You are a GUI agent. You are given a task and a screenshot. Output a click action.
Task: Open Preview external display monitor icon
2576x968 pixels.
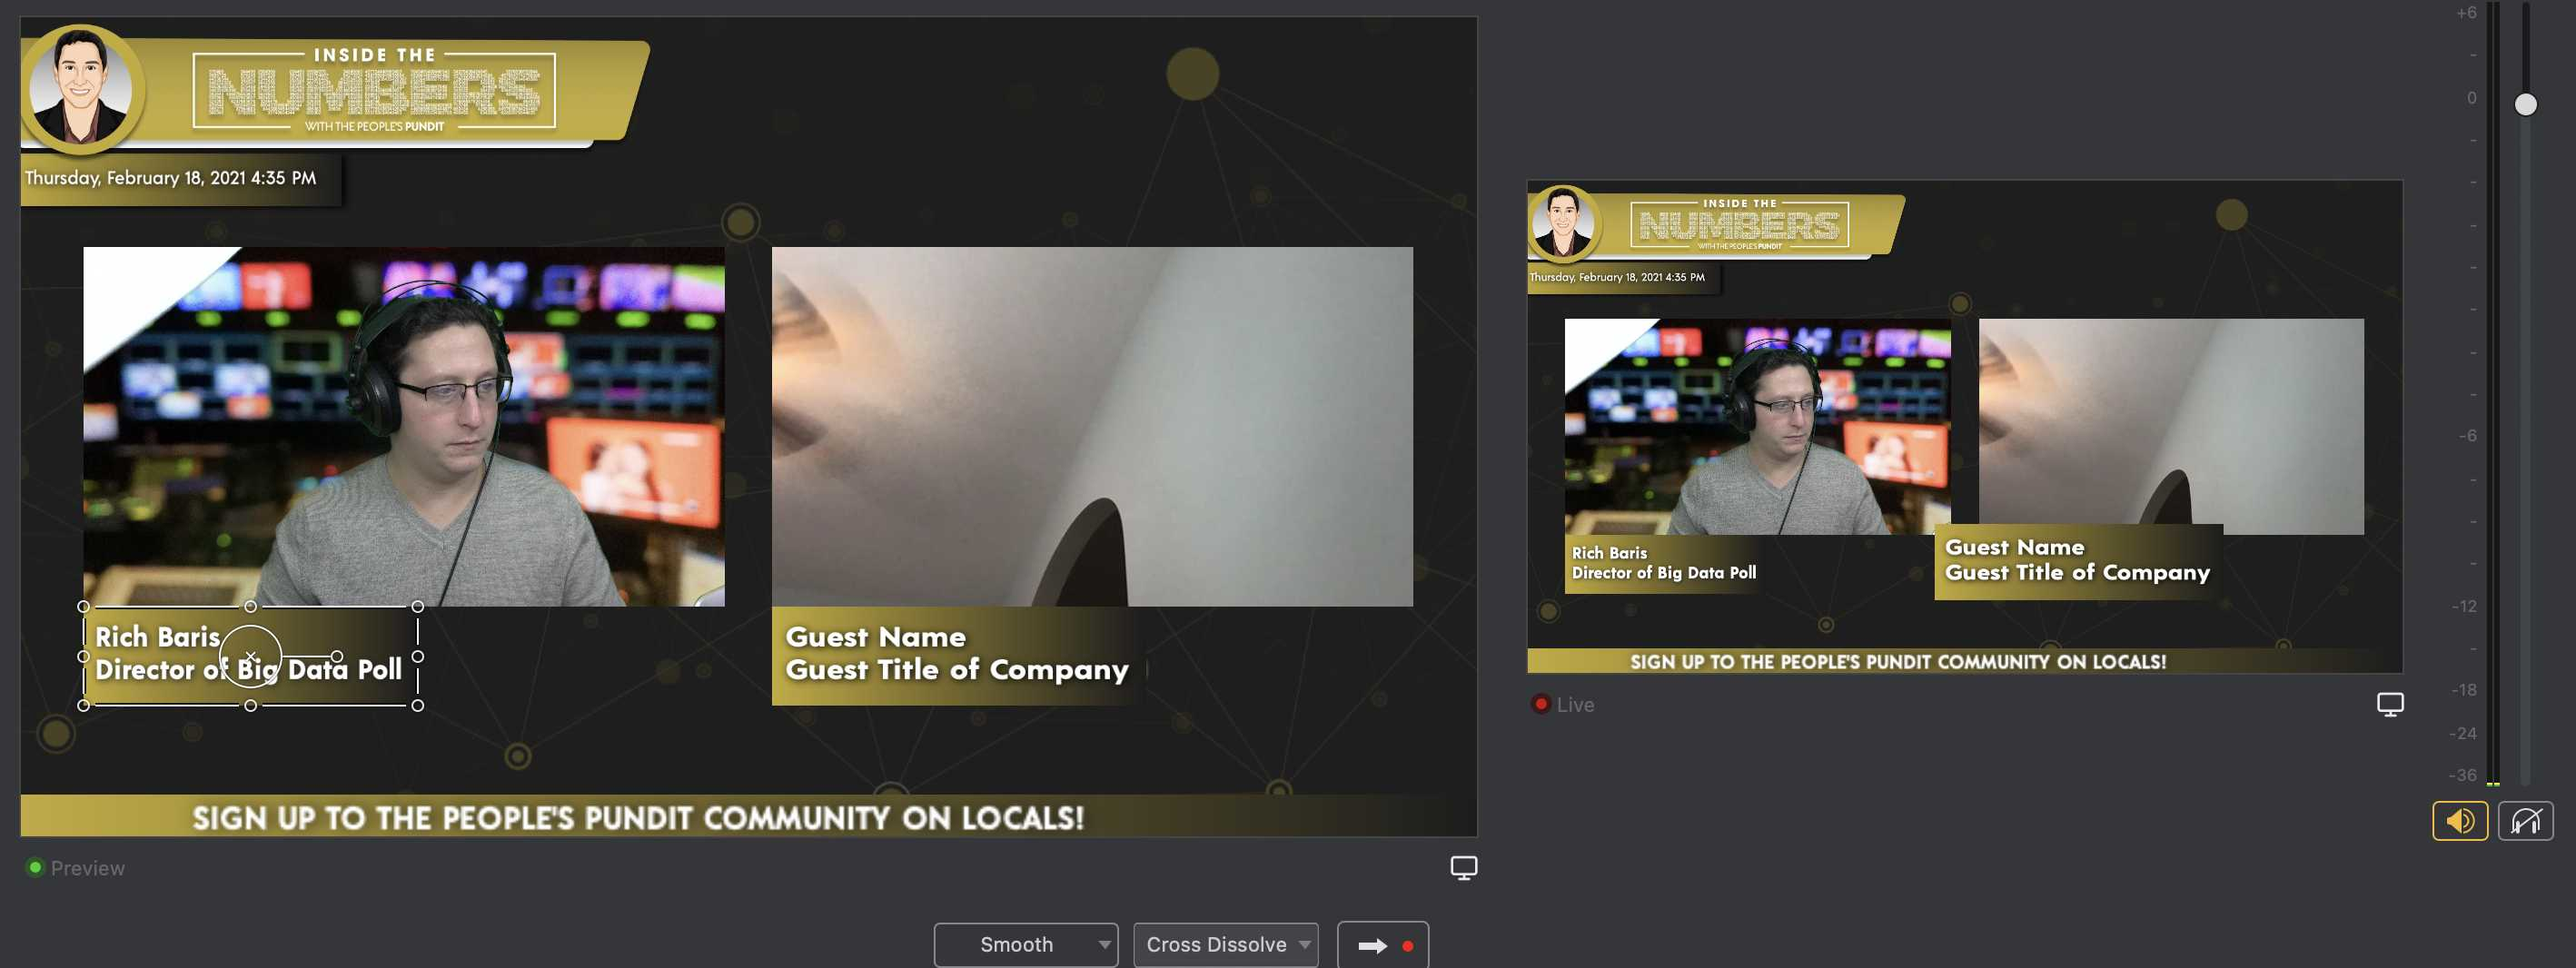pyautogui.click(x=1463, y=867)
